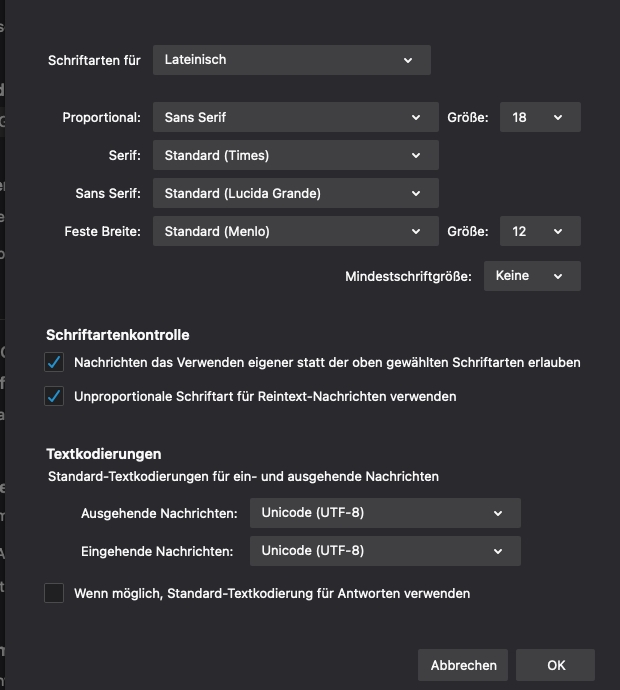Screen dimensions: 620x690
Task: Toggle 'Unproportionale Schriftart für Reintext-Nachrichten' checkbox
Action: tap(55, 397)
